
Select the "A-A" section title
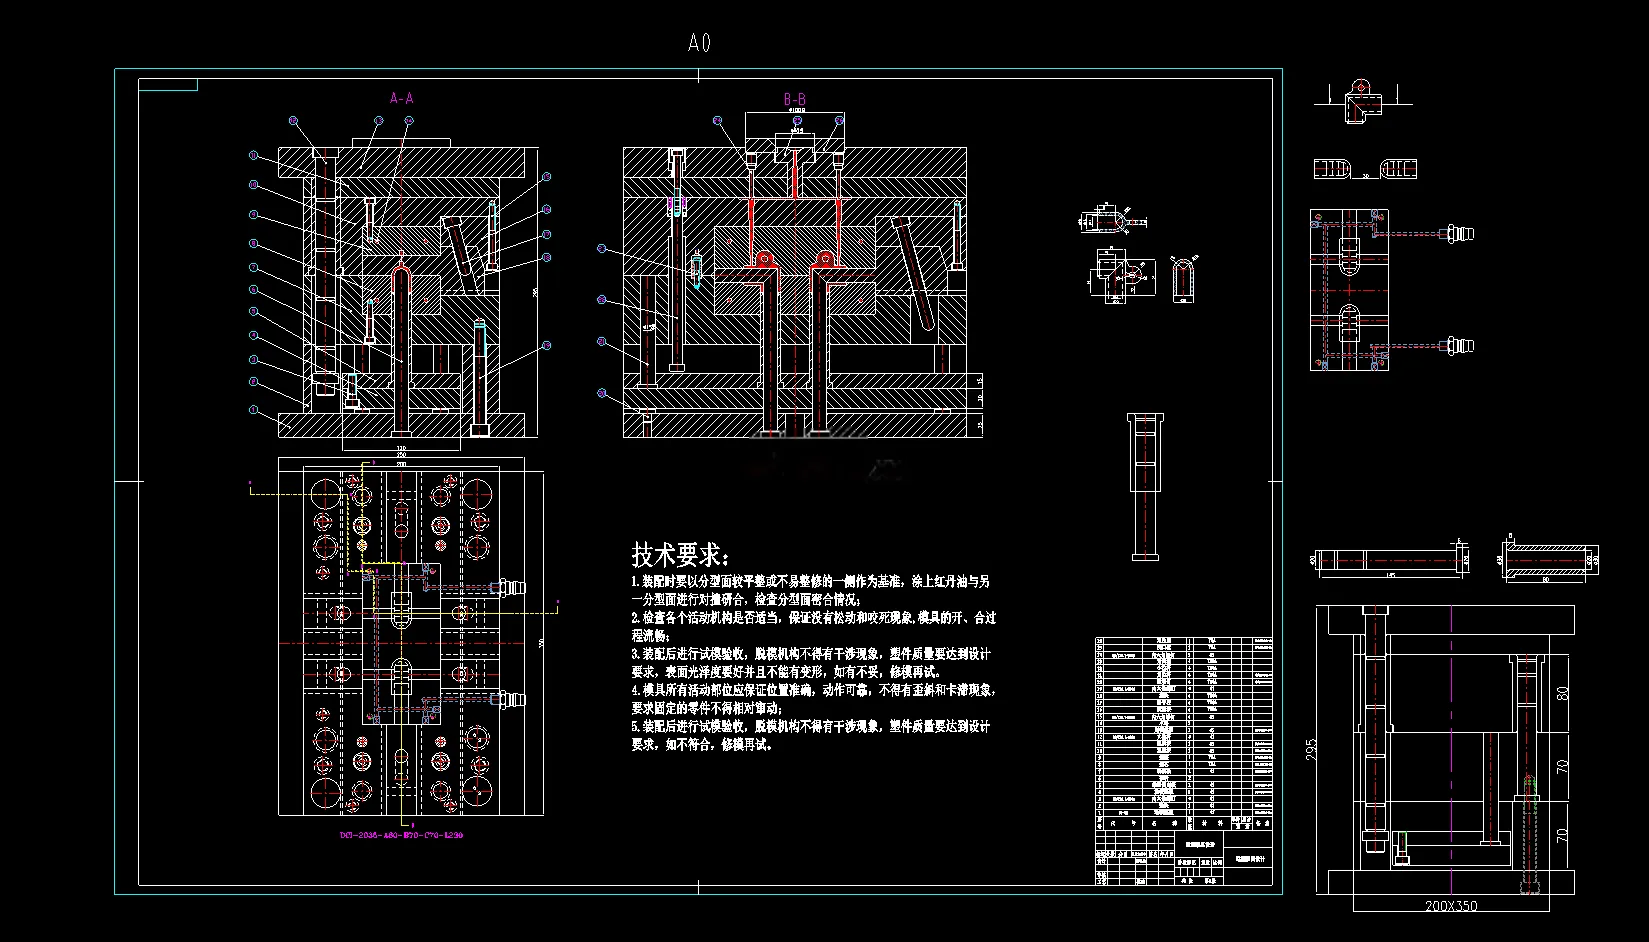[402, 98]
